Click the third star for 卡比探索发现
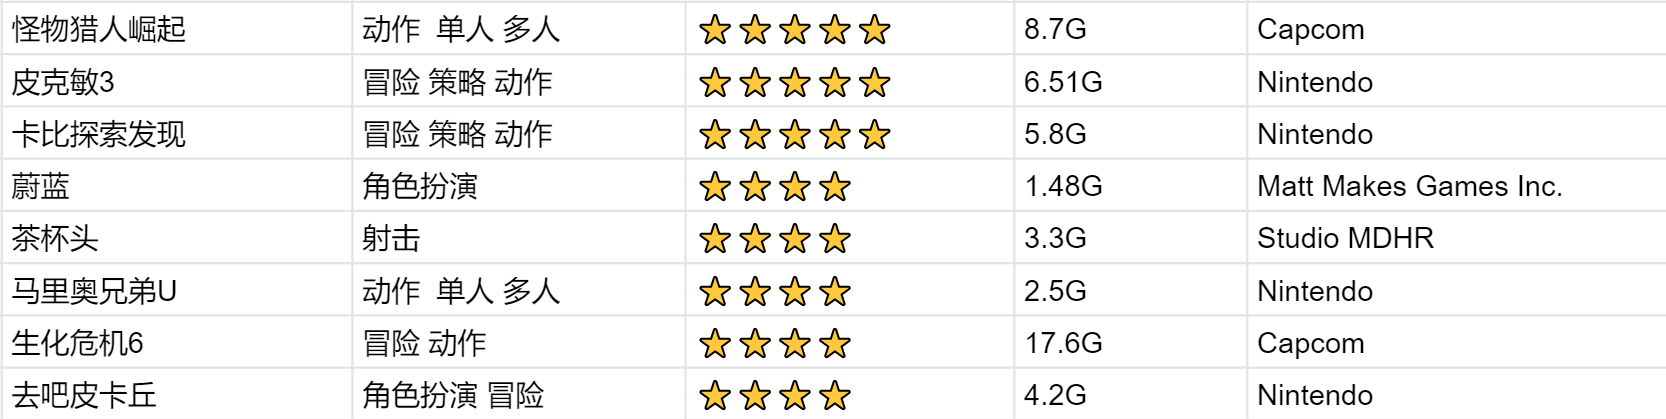The height and width of the screenshot is (419, 1666). 795,135
